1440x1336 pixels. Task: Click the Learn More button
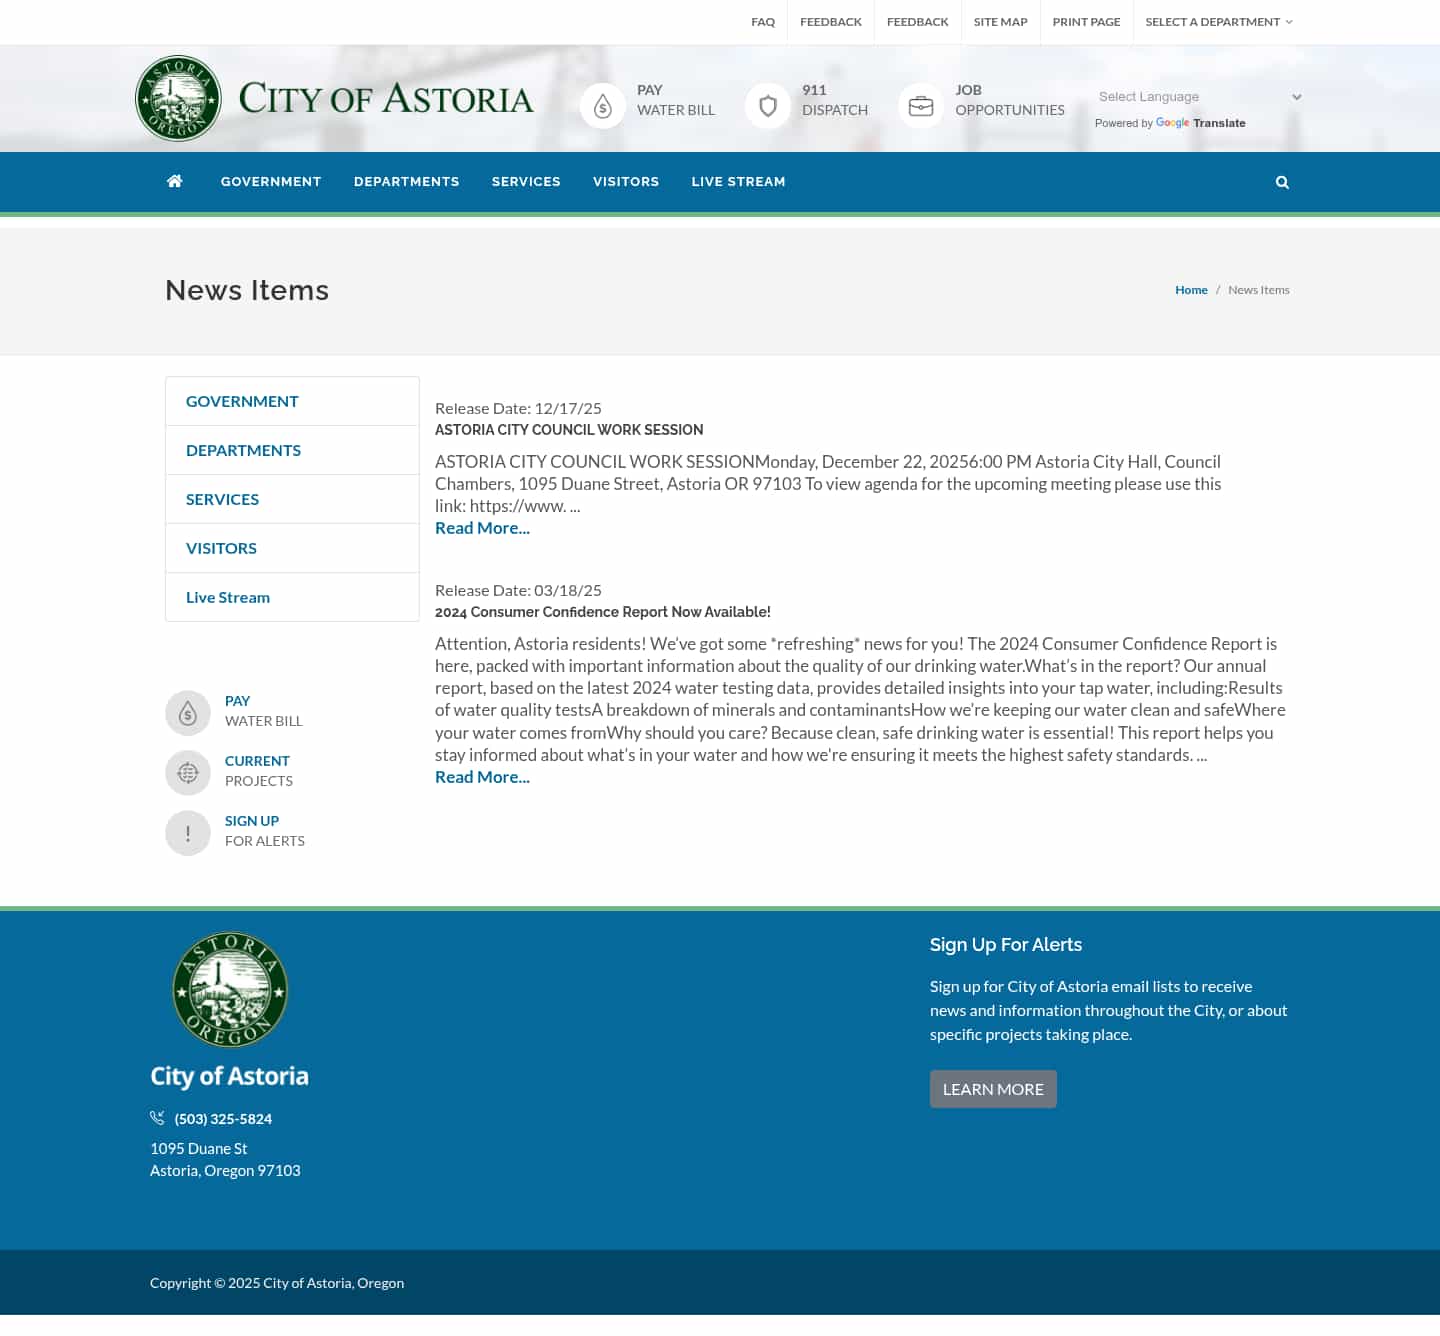(993, 1089)
